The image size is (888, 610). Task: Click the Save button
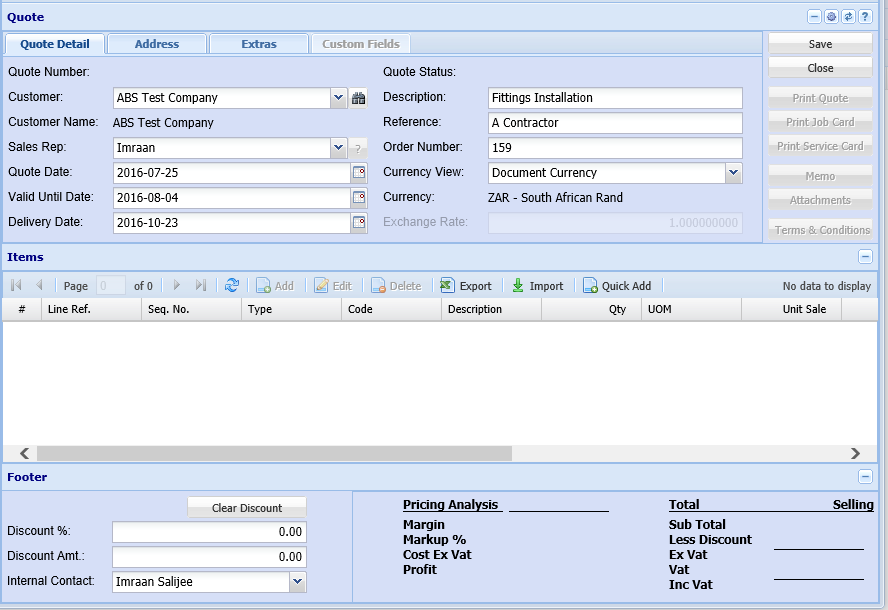(820, 44)
